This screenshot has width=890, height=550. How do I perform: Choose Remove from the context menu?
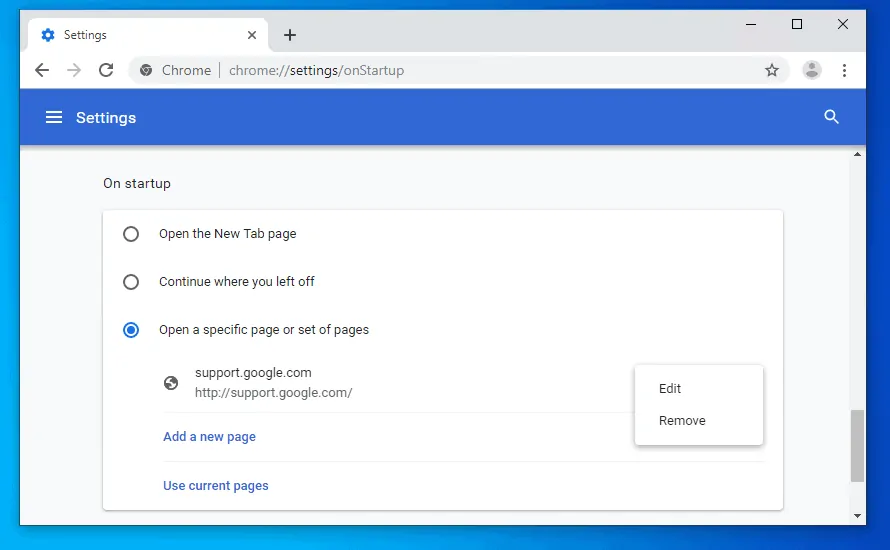(682, 421)
